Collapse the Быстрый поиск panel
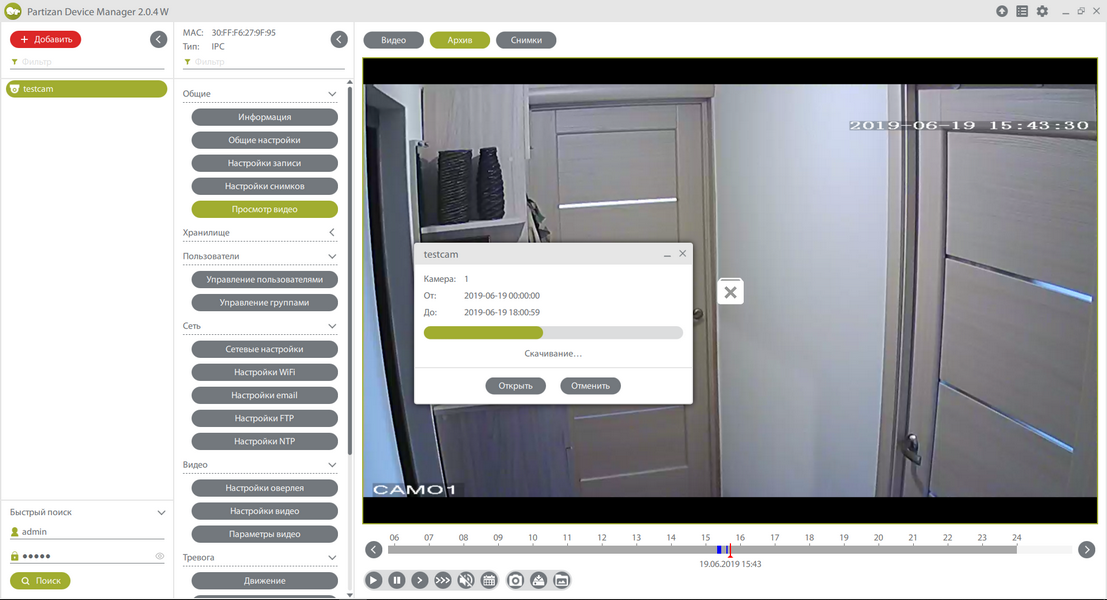This screenshot has width=1107, height=600. point(161,512)
